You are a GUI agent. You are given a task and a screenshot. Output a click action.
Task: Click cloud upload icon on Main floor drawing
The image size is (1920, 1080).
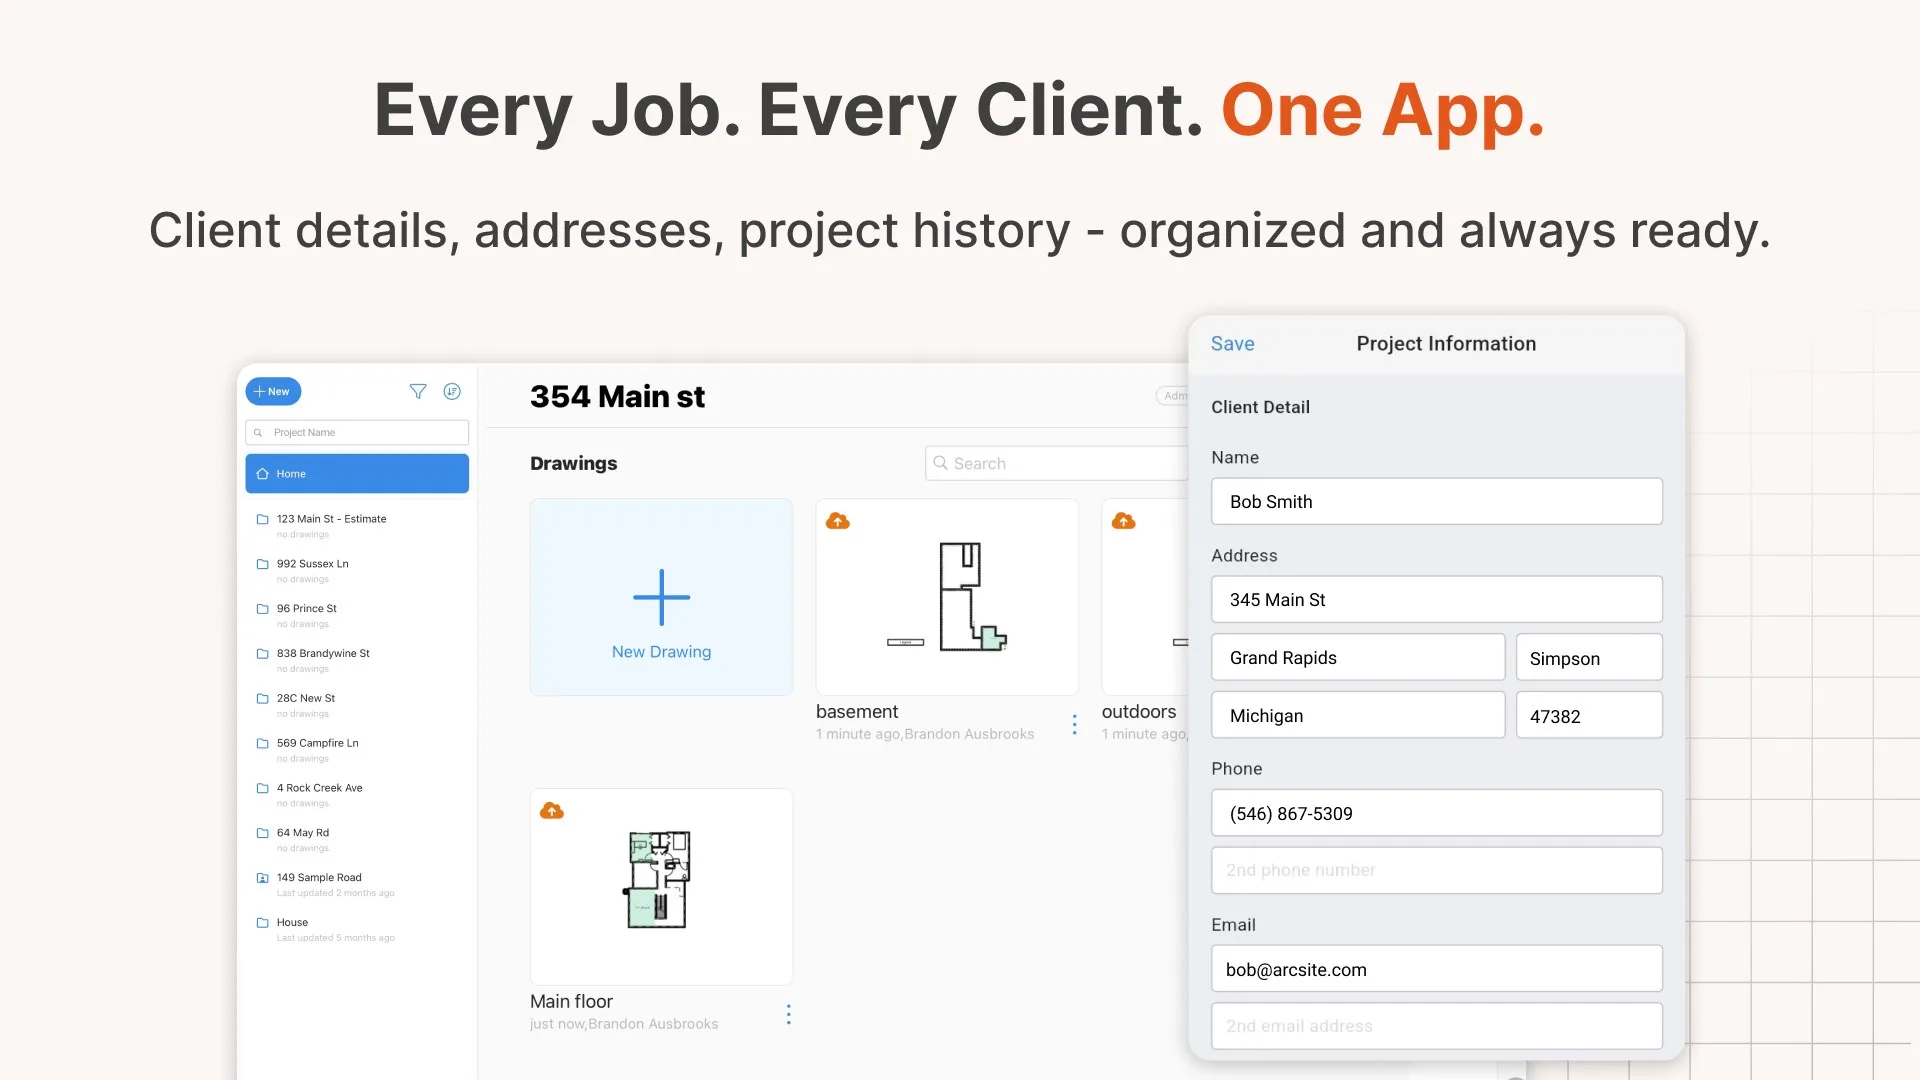click(552, 811)
